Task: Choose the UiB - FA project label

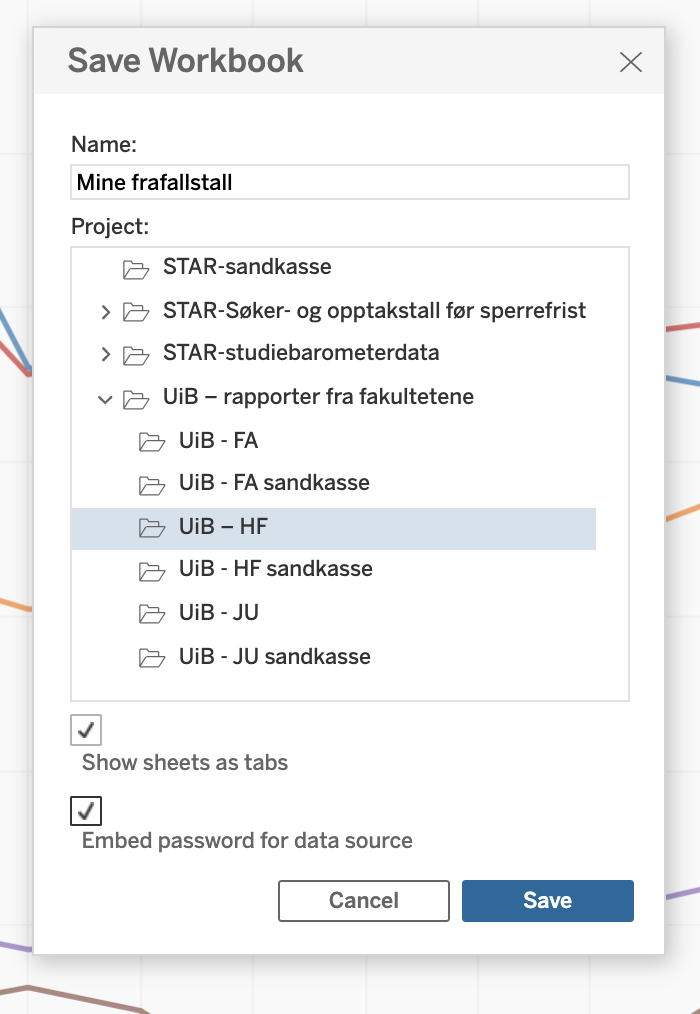Action: pos(219,440)
